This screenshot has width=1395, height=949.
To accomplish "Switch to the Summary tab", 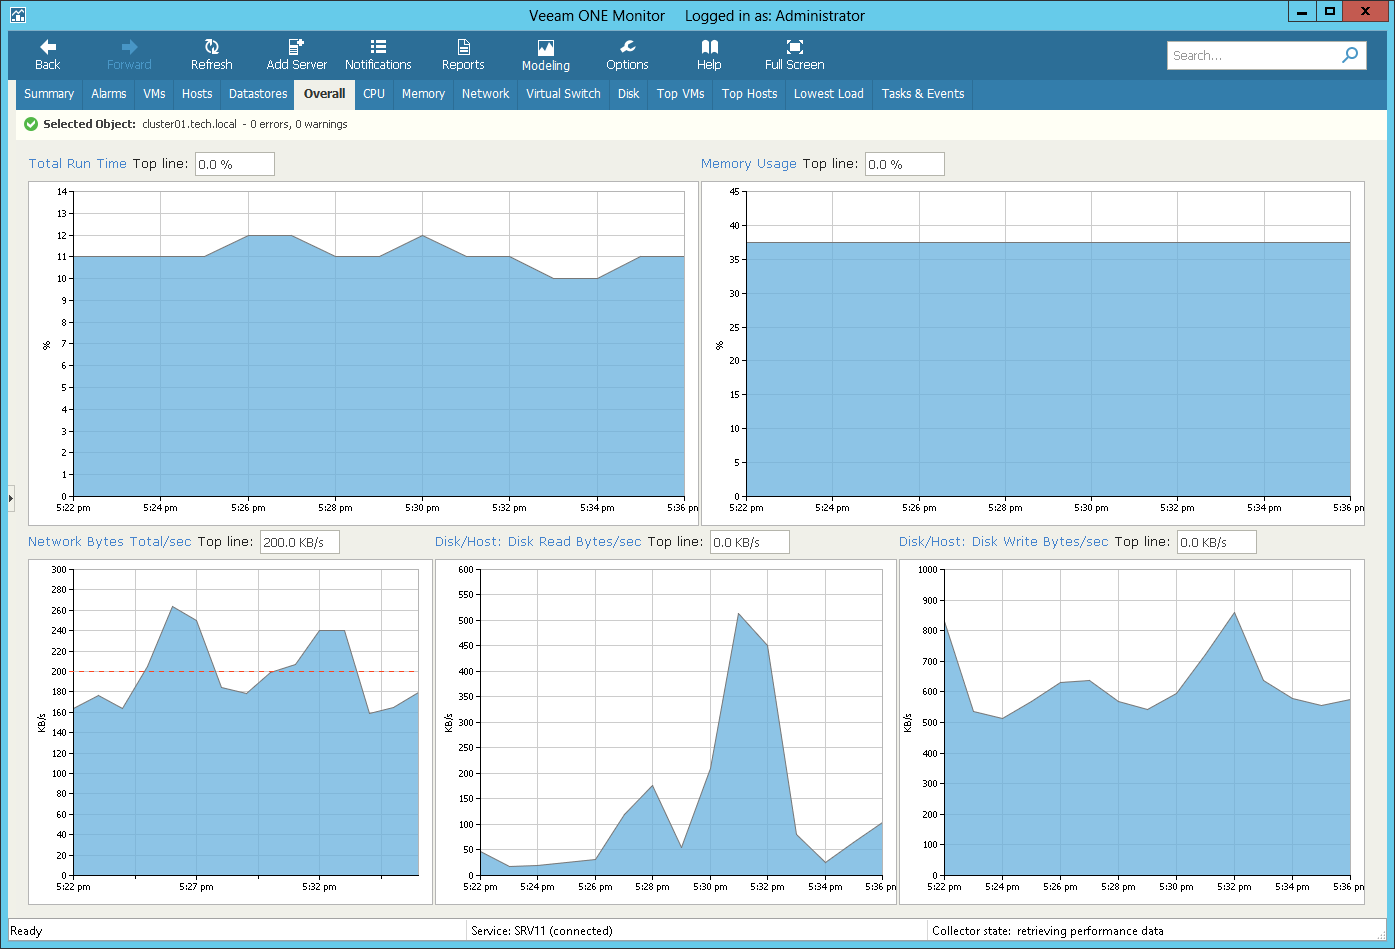I will (49, 94).
